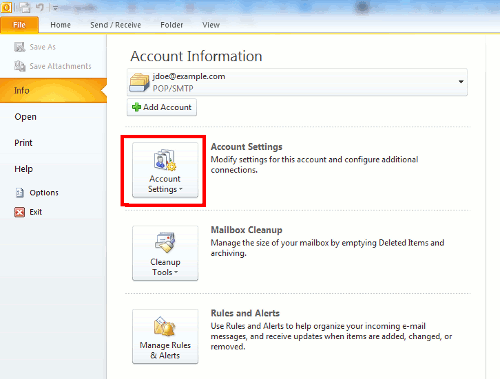Click the Account Settings section heading

246,147
